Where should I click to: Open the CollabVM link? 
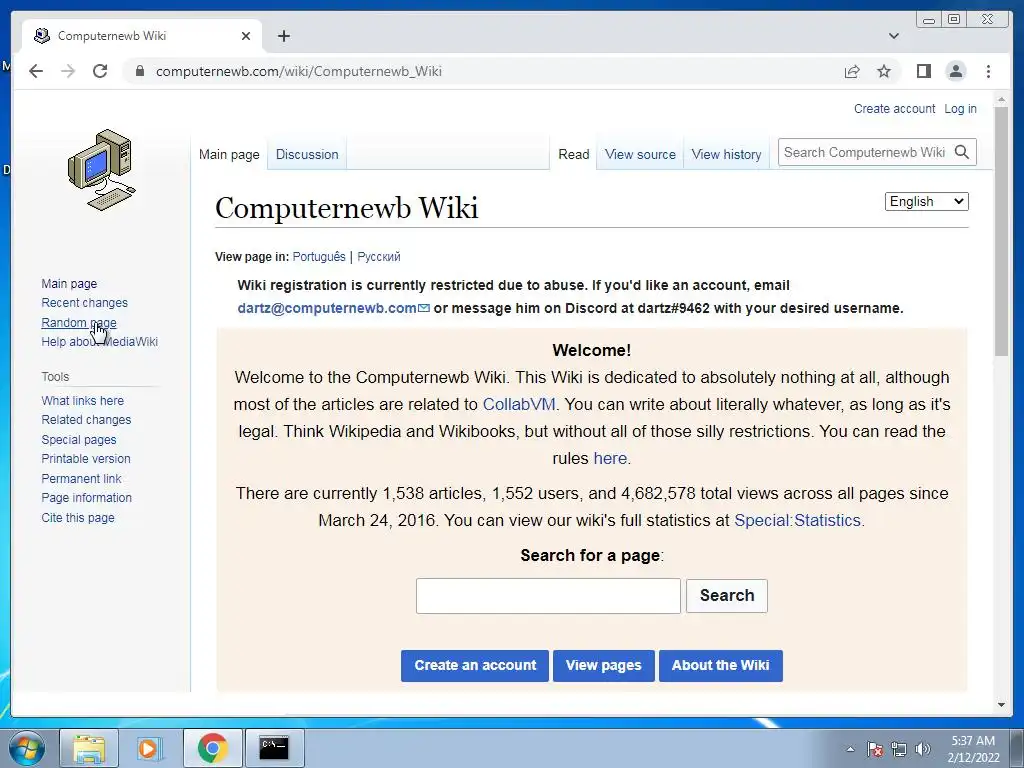[x=519, y=404]
